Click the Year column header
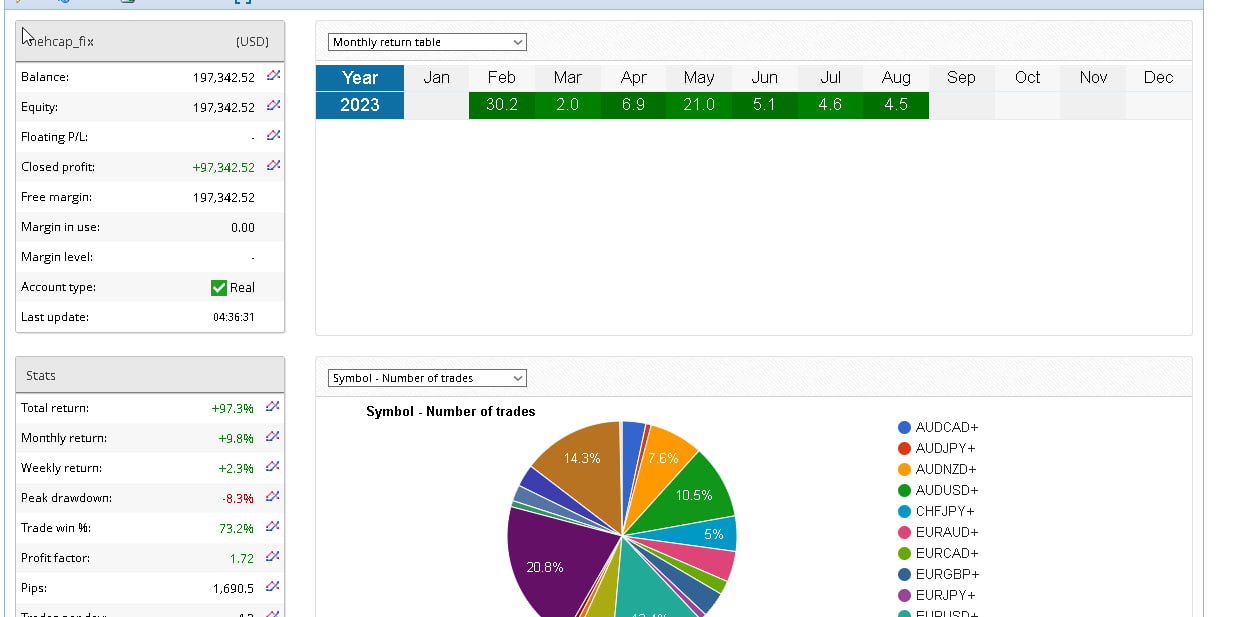The image size is (1233, 617). tap(360, 78)
